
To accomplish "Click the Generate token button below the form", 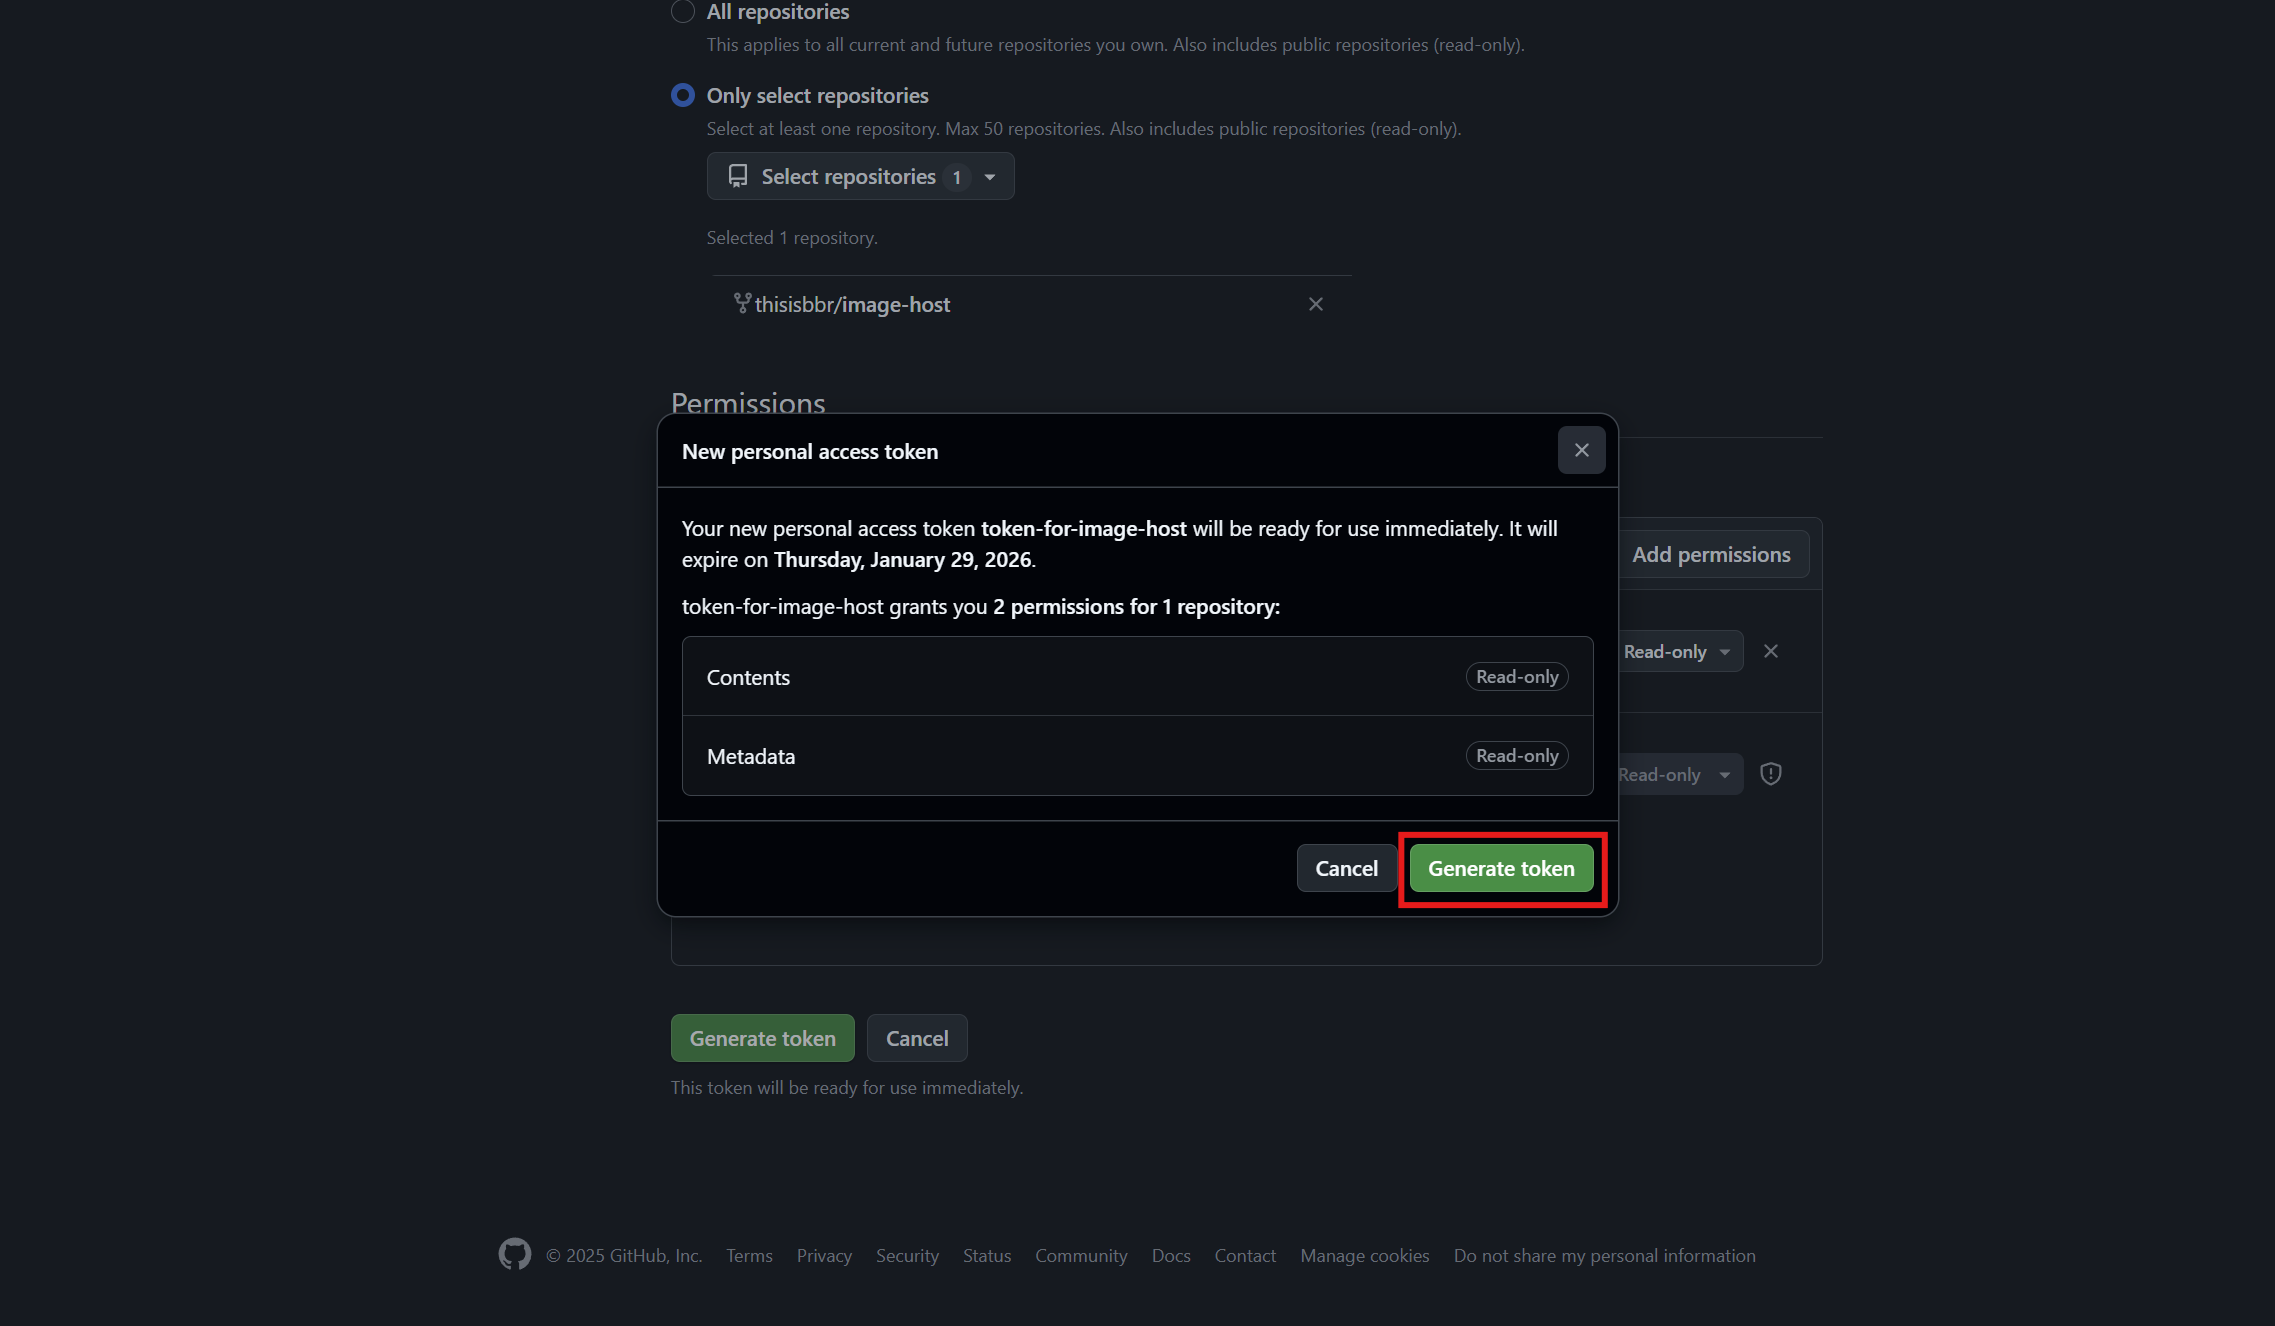I will (x=762, y=1037).
